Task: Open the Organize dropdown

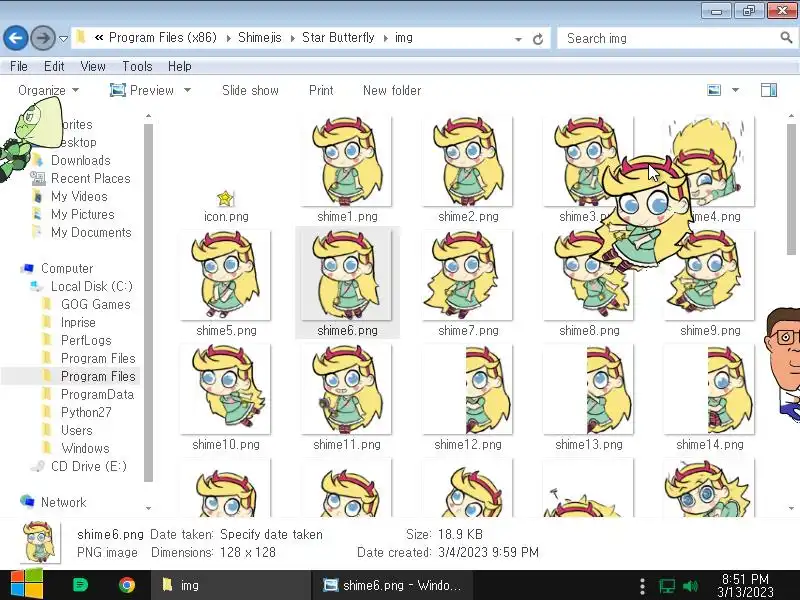Action: [48, 90]
